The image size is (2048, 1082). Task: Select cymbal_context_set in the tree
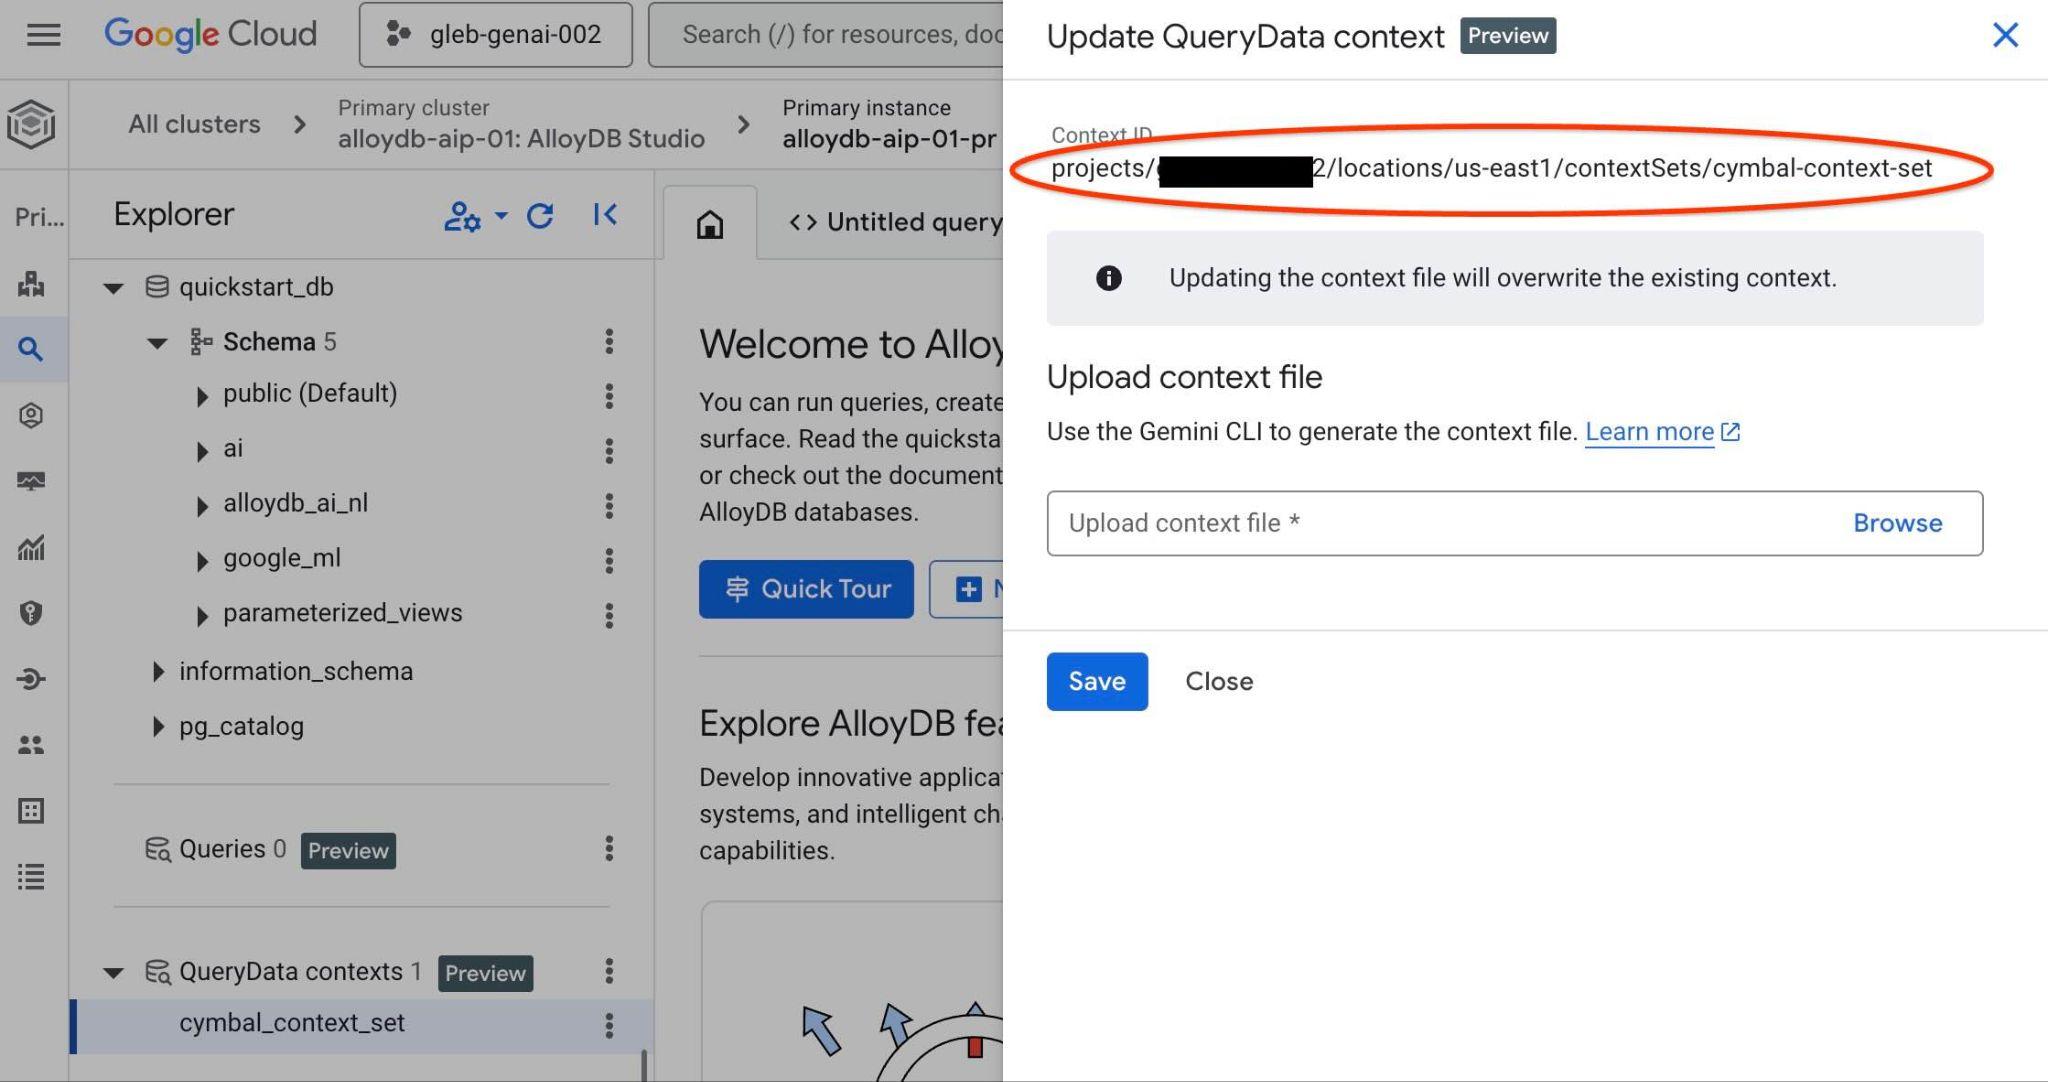point(292,1023)
